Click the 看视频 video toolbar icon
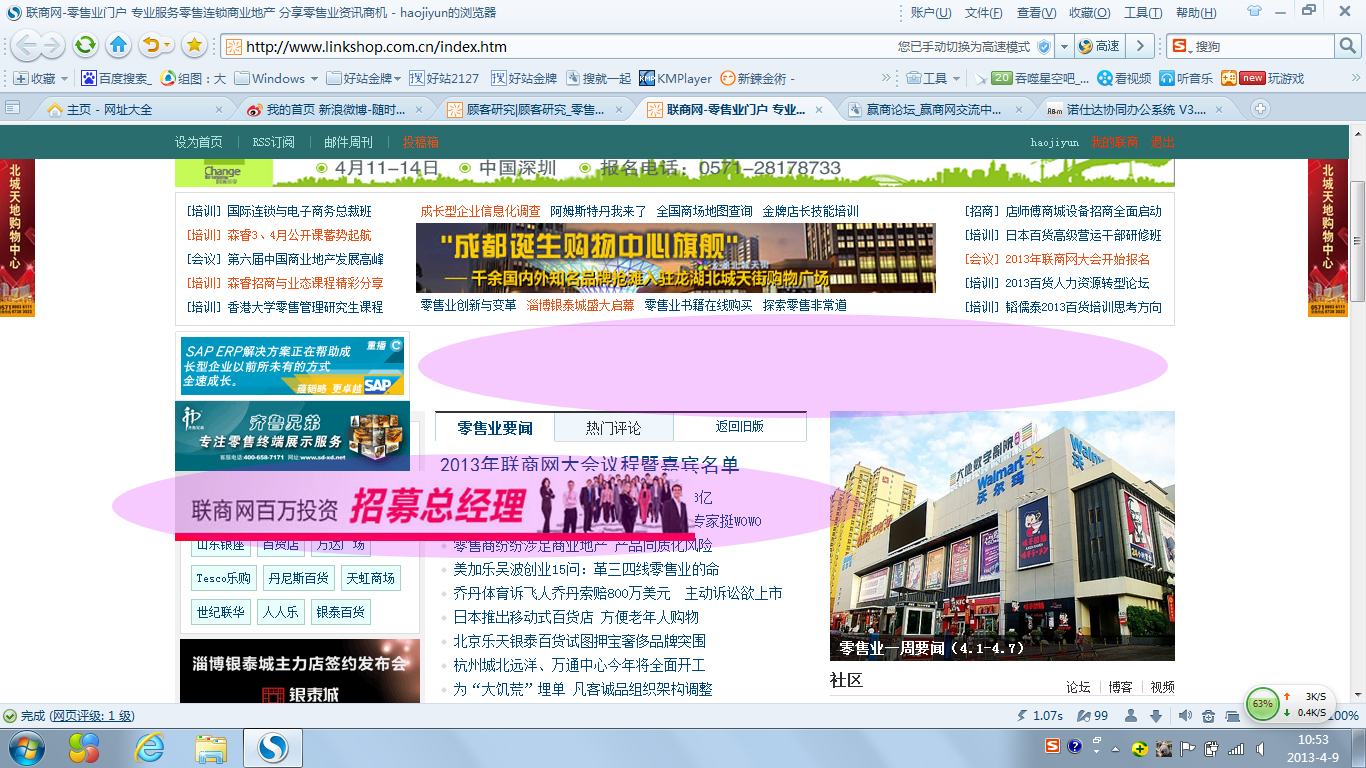The image size is (1366, 768). pyautogui.click(x=1124, y=78)
